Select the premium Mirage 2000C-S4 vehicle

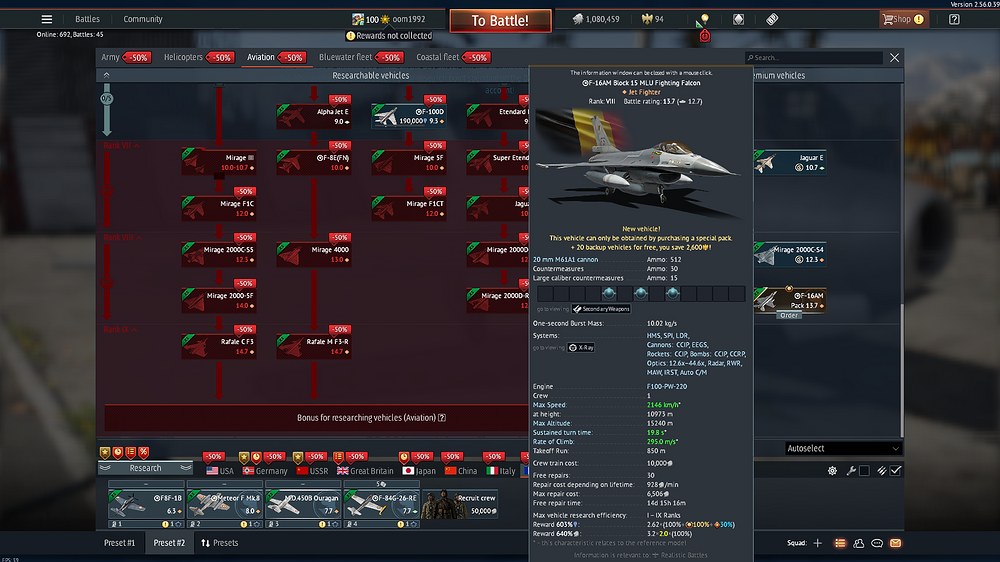pyautogui.click(x=790, y=254)
